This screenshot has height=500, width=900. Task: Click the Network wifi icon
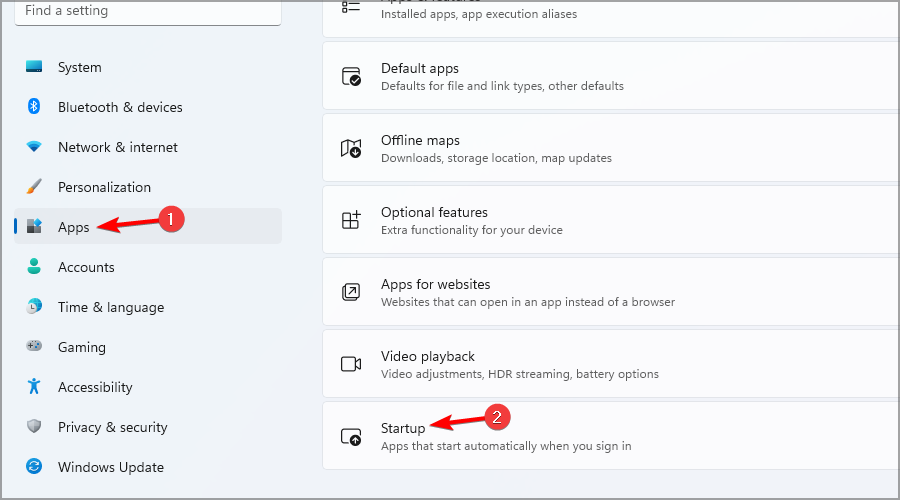pyautogui.click(x=34, y=147)
